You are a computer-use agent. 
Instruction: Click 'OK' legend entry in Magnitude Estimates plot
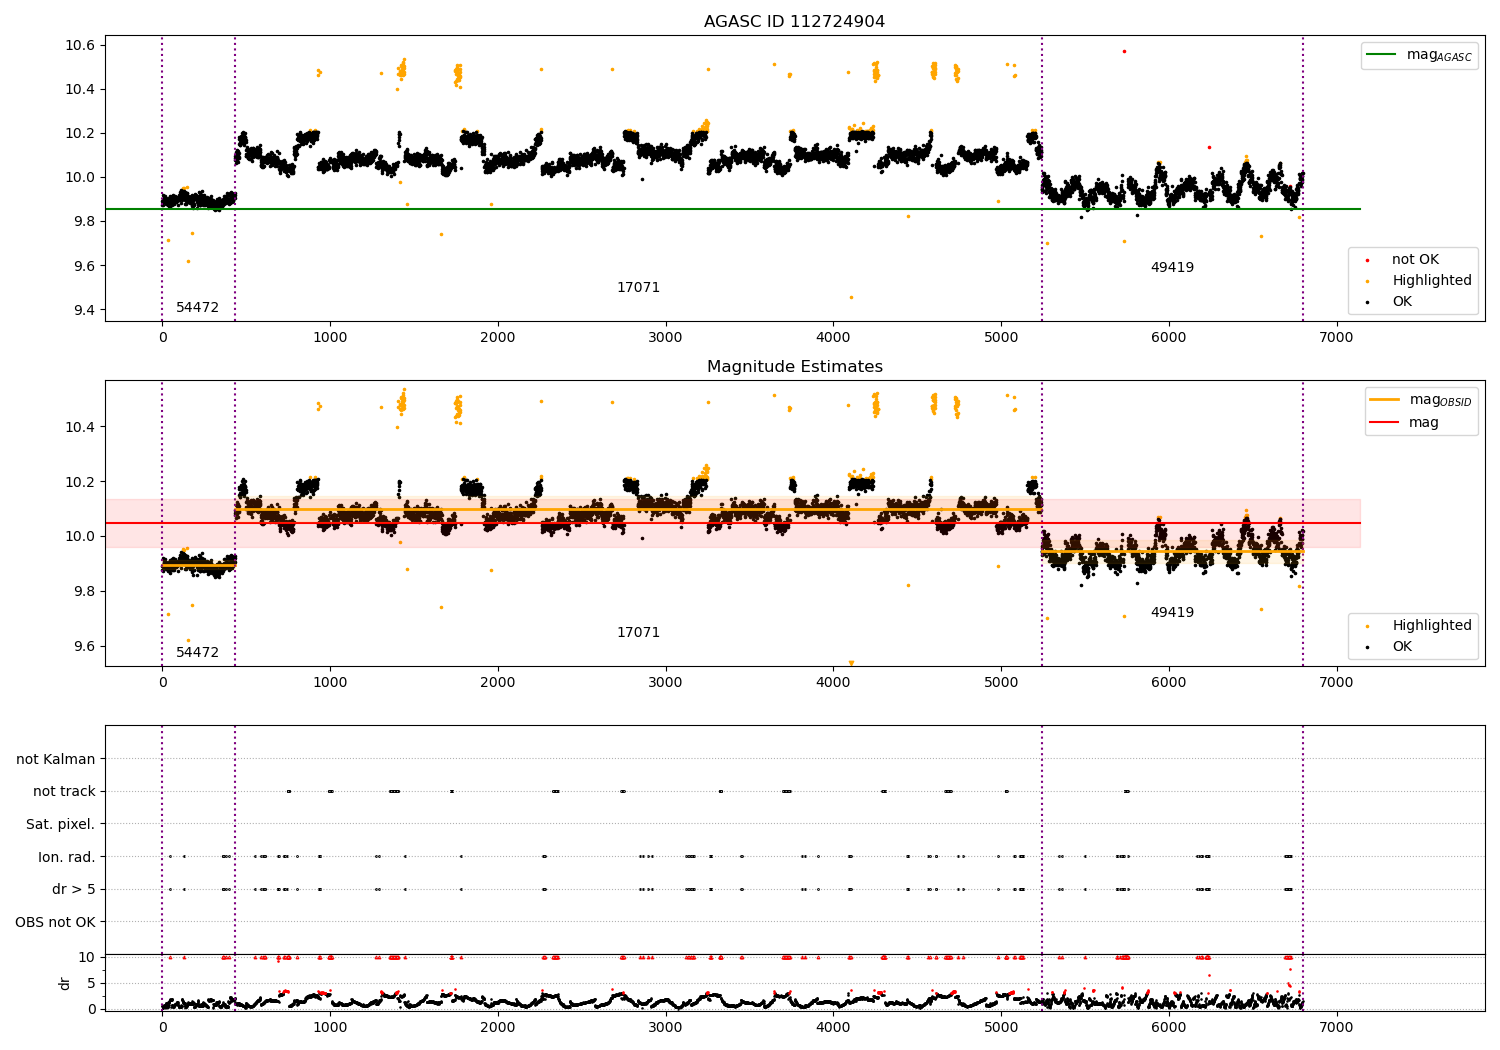click(x=1390, y=647)
